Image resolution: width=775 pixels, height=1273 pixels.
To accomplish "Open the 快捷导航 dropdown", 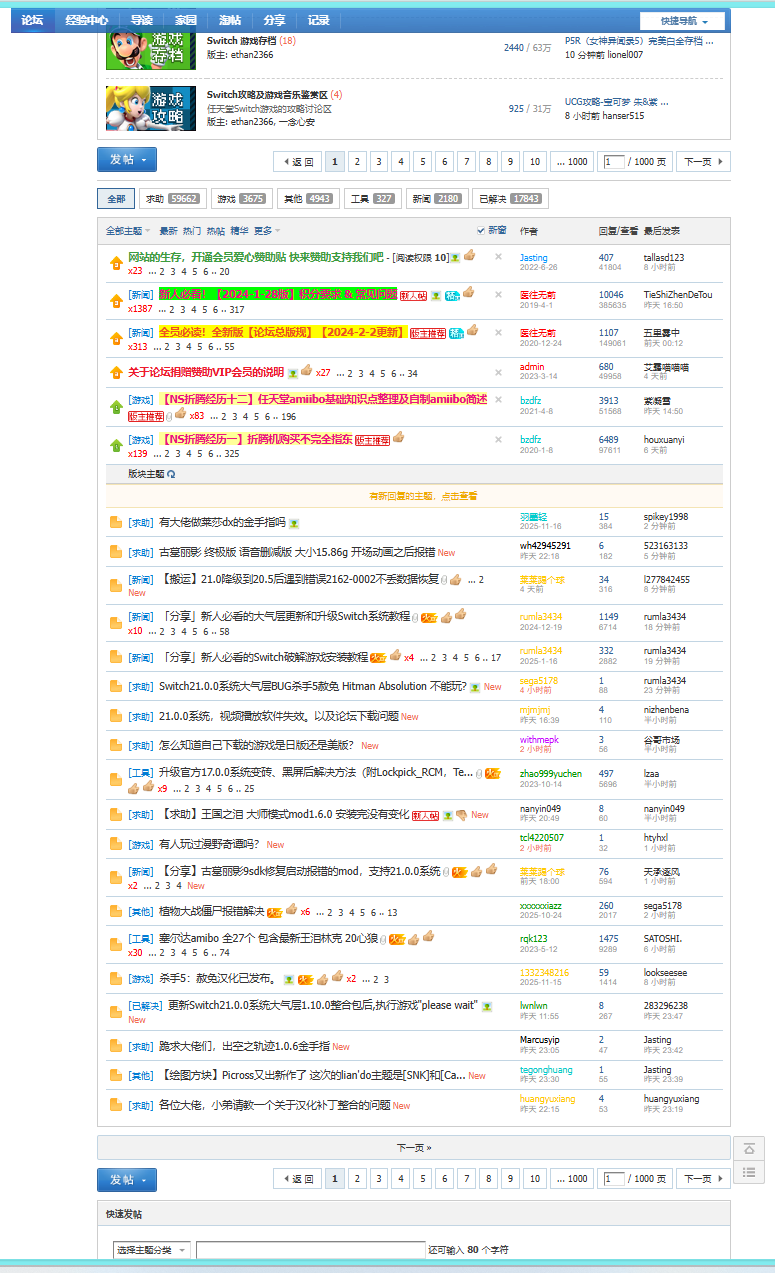I will 682,21.
